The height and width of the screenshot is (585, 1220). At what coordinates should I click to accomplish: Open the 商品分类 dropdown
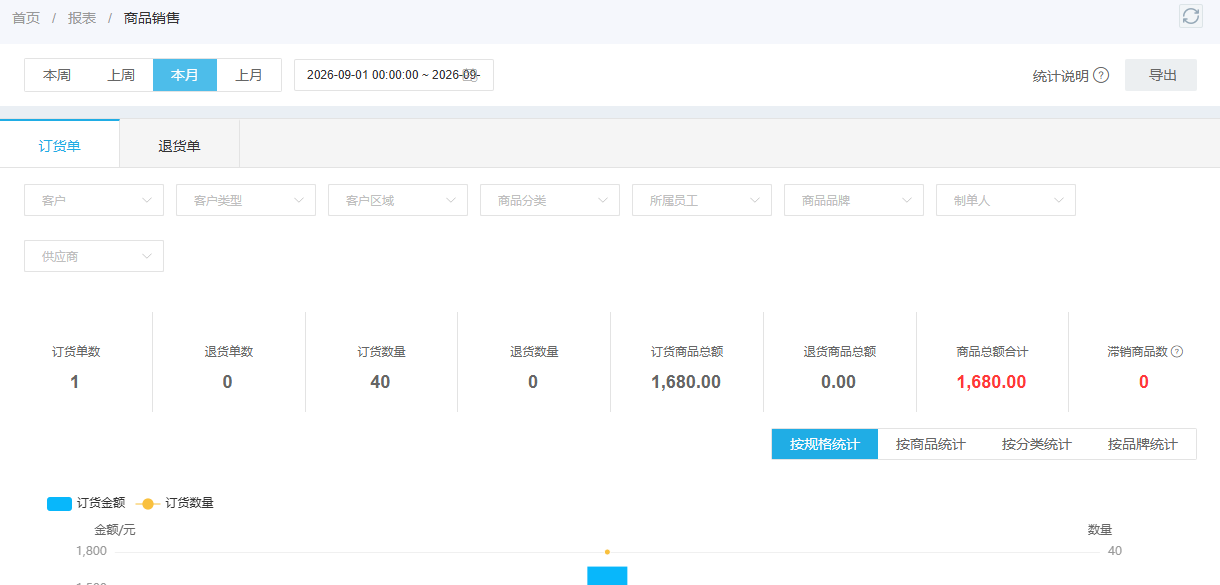click(x=550, y=200)
